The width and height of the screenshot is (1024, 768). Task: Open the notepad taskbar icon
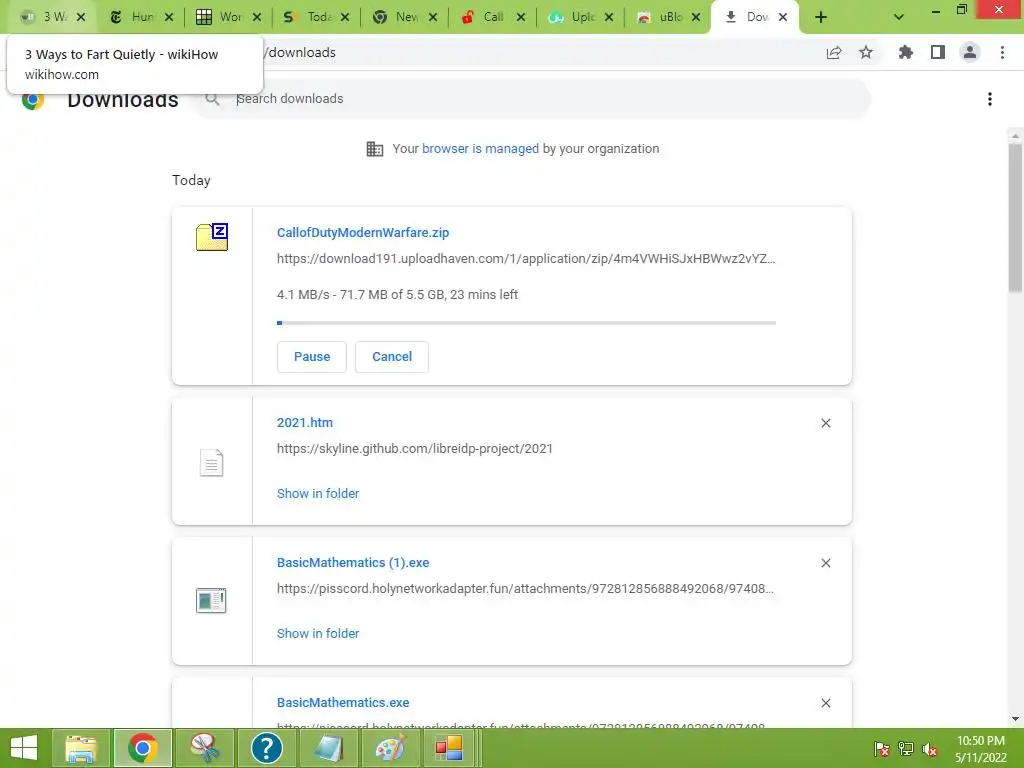click(328, 748)
